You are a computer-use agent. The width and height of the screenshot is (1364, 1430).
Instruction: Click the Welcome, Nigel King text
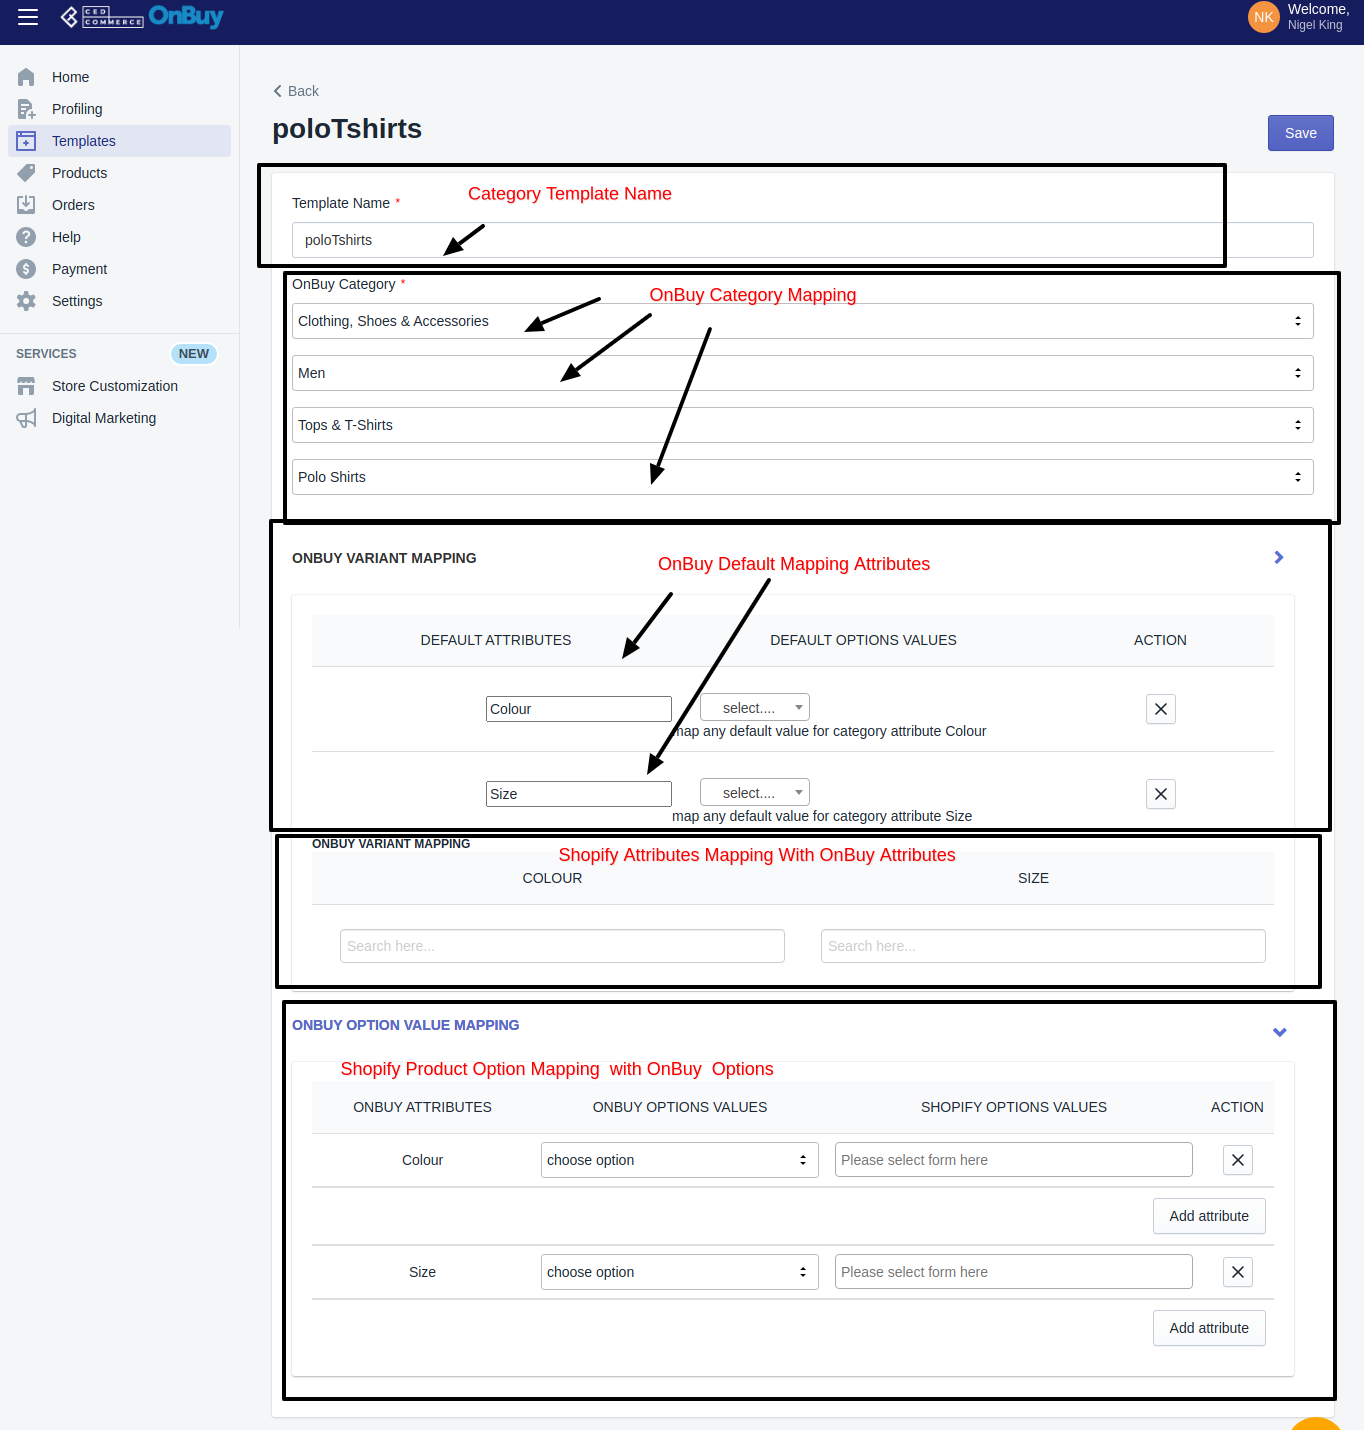pos(1318,17)
